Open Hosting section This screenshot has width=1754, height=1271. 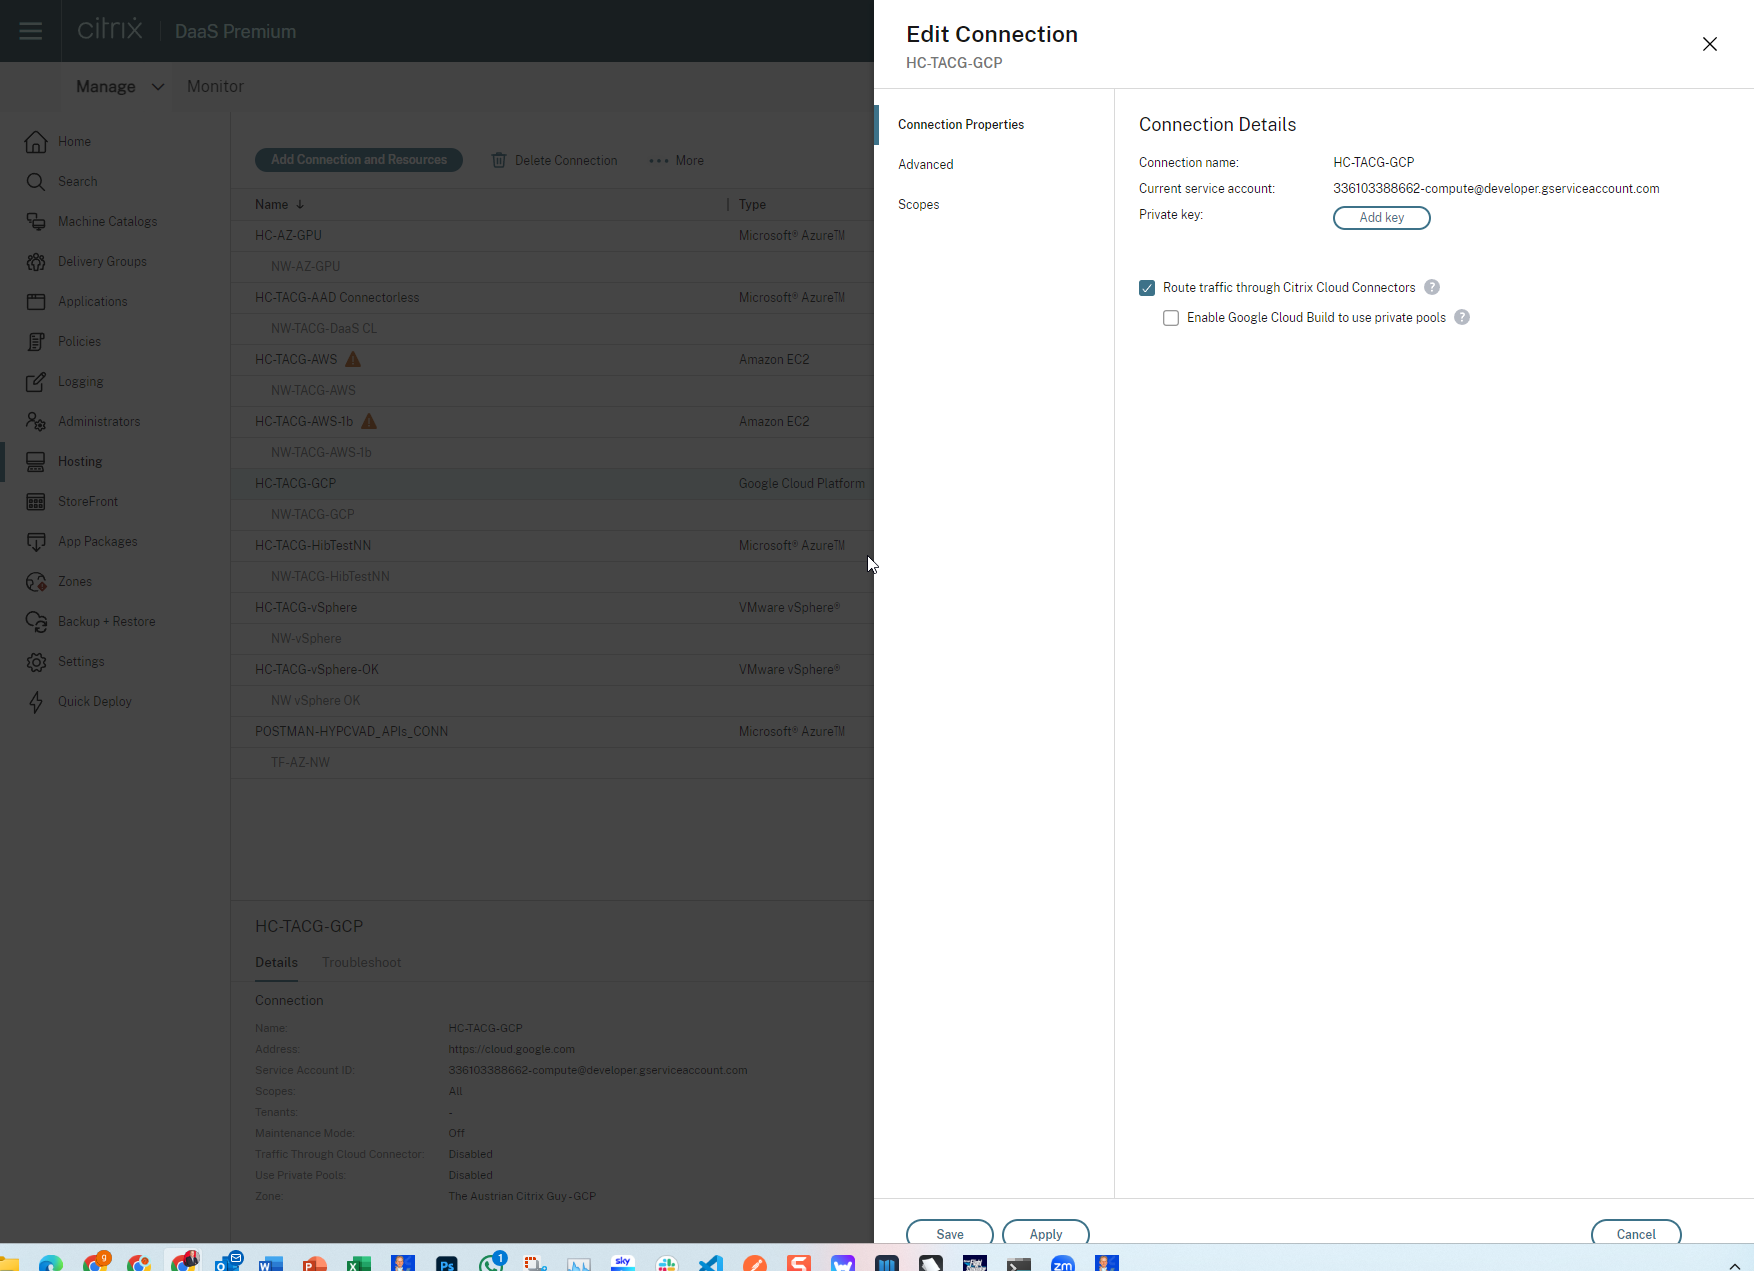click(x=80, y=461)
